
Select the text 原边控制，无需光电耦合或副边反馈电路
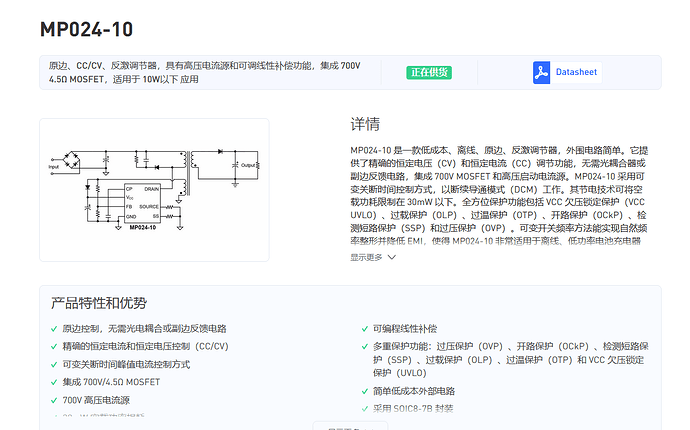point(144,329)
